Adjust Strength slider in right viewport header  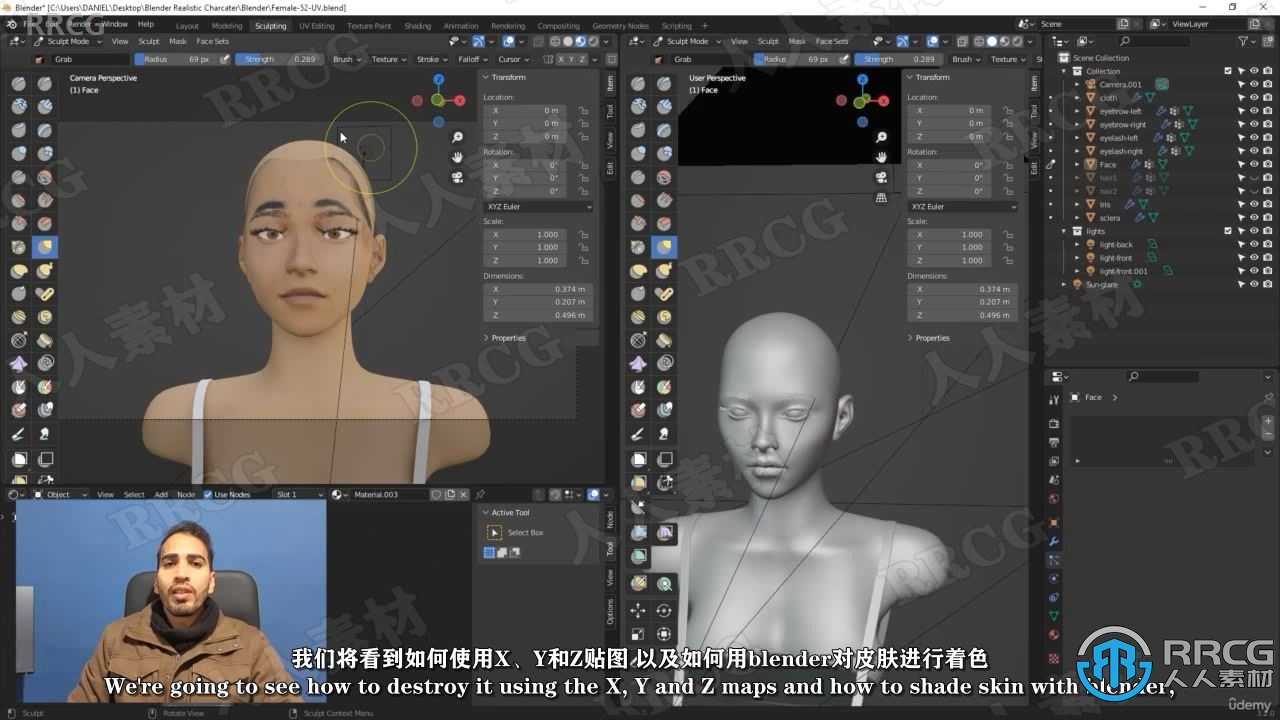tap(898, 59)
